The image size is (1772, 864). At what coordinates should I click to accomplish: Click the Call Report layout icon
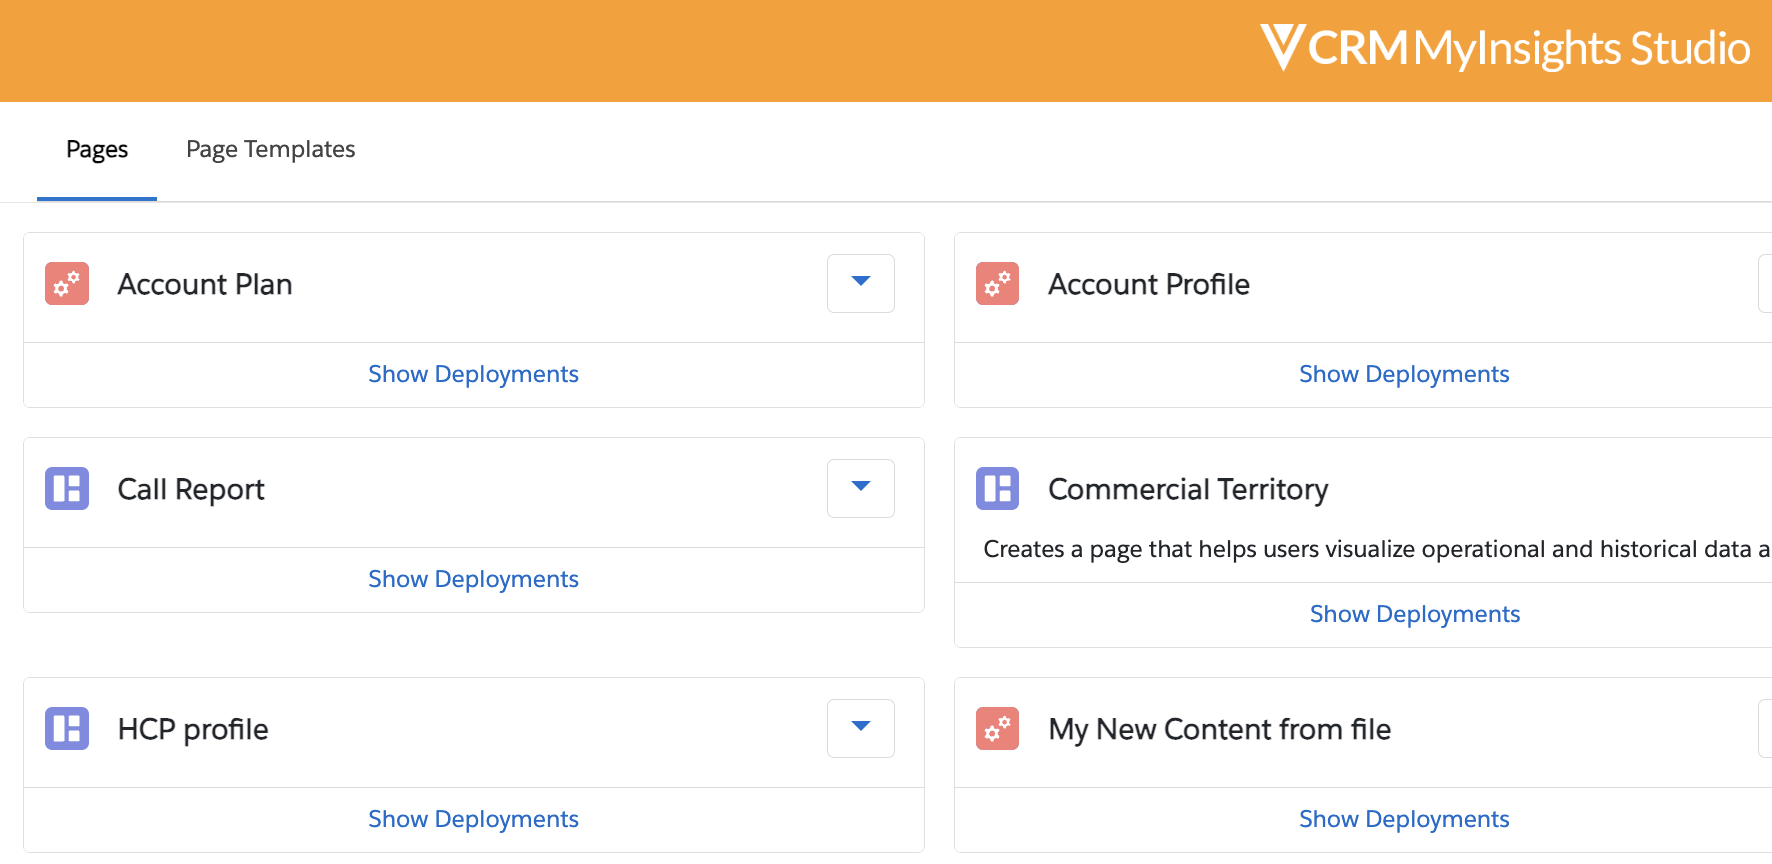tap(67, 489)
